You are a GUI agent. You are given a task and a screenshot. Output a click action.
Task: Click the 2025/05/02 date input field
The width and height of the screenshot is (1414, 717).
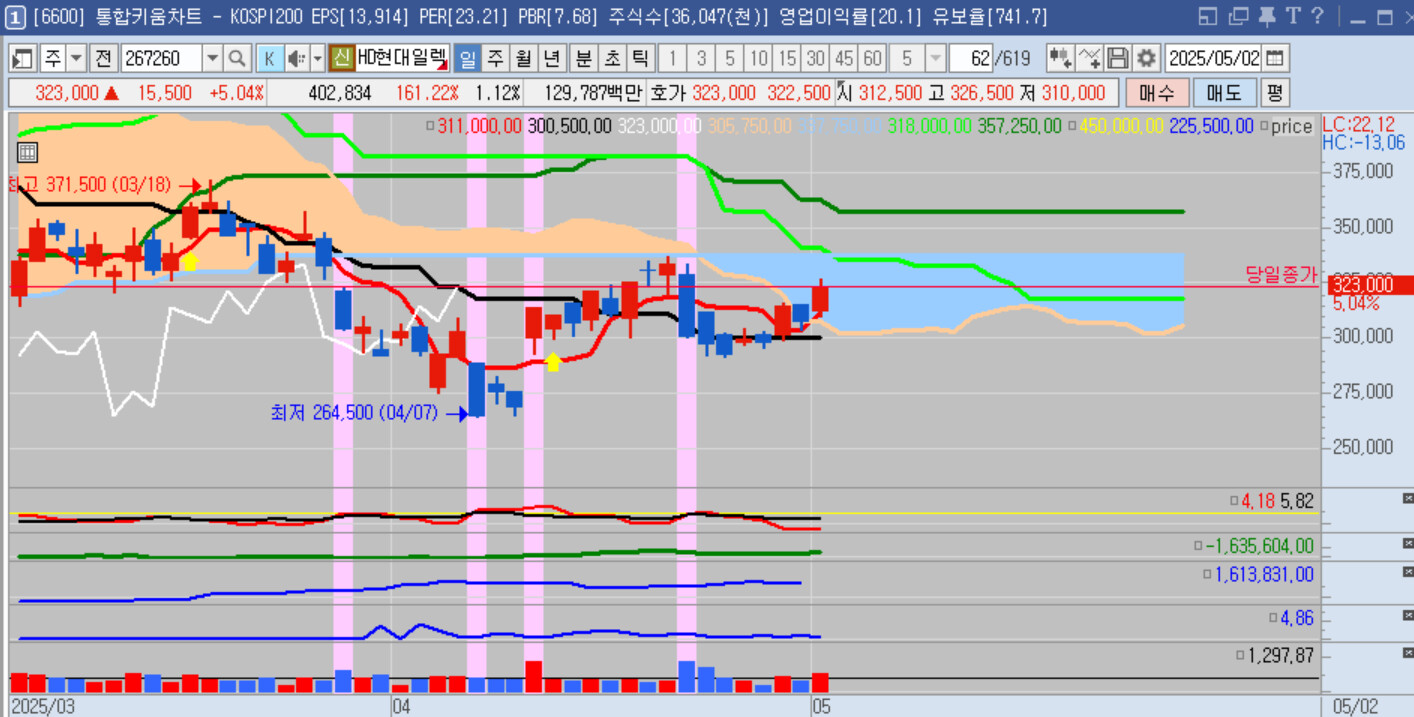(1214, 58)
